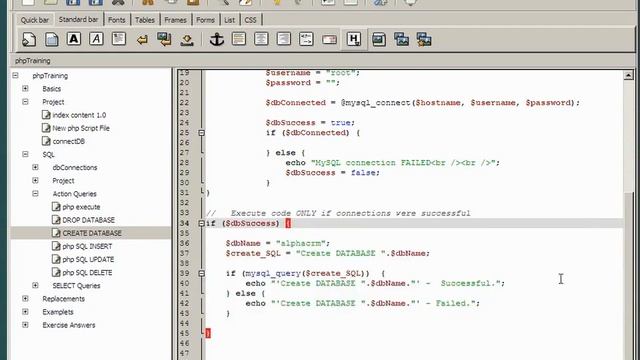Collapse code fold at line 34
Screen dimensions: 640x360
[201, 223]
